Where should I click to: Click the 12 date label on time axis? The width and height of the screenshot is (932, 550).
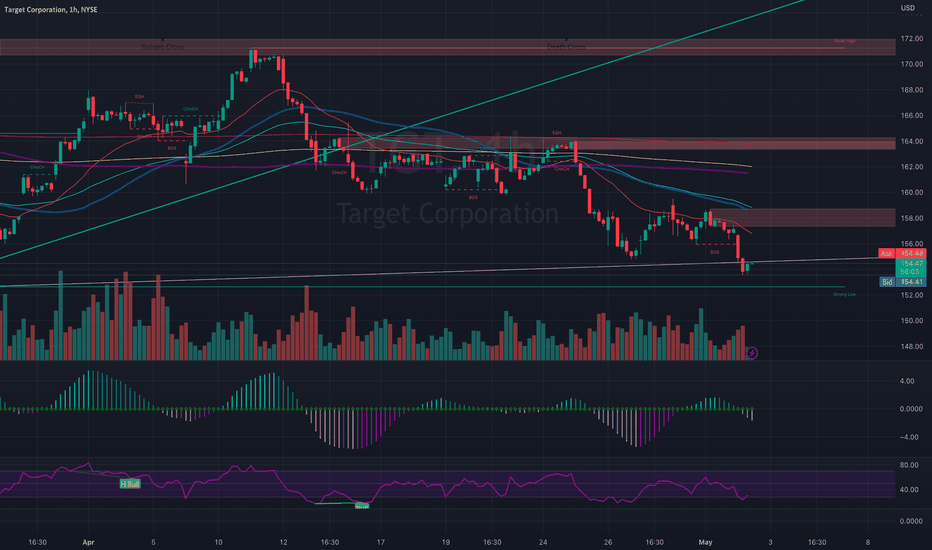pyautogui.click(x=283, y=542)
